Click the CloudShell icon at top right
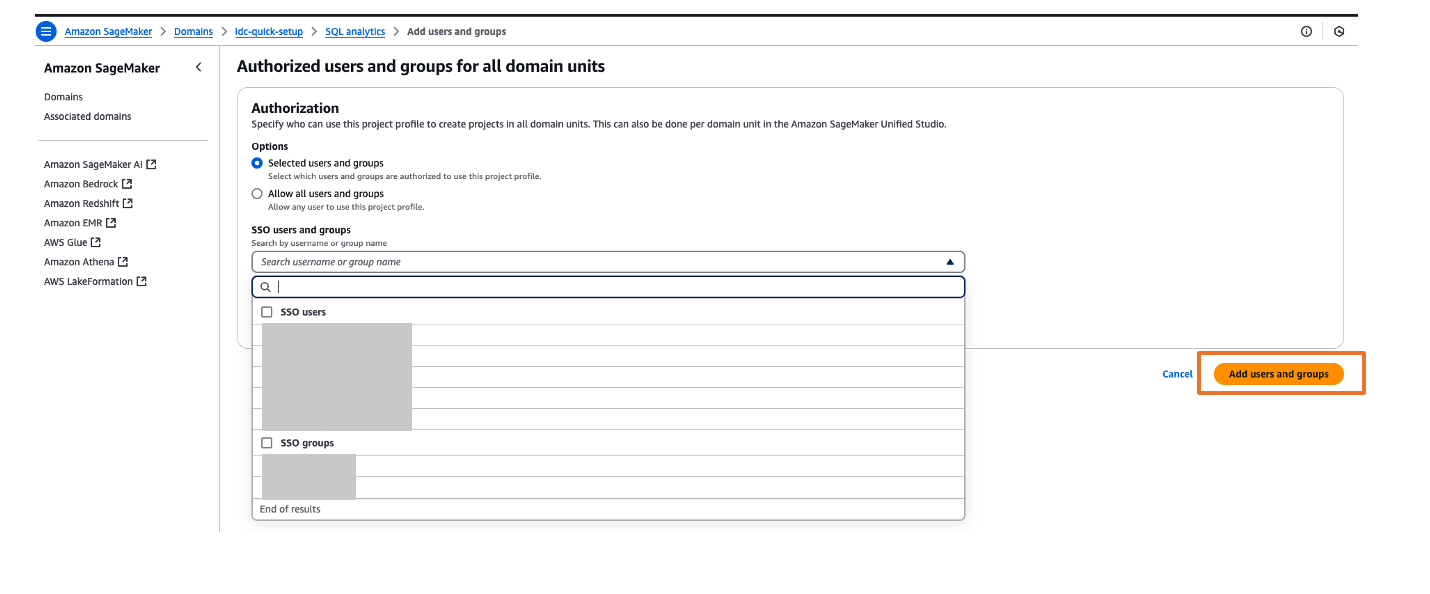Viewport: 1430px width, 594px height. click(x=1339, y=31)
